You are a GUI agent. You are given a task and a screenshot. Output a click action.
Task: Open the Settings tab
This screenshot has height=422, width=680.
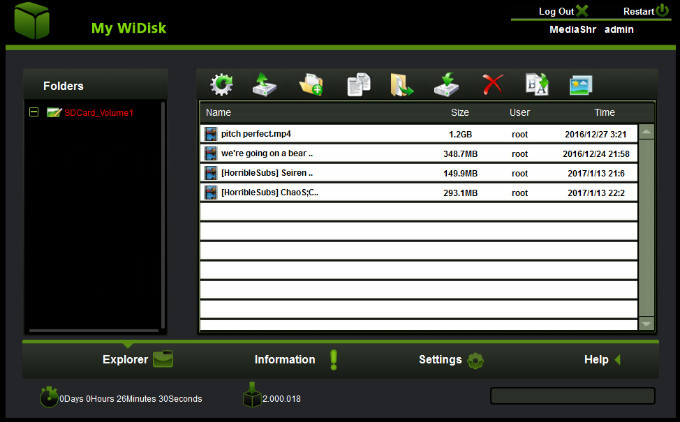coord(440,360)
